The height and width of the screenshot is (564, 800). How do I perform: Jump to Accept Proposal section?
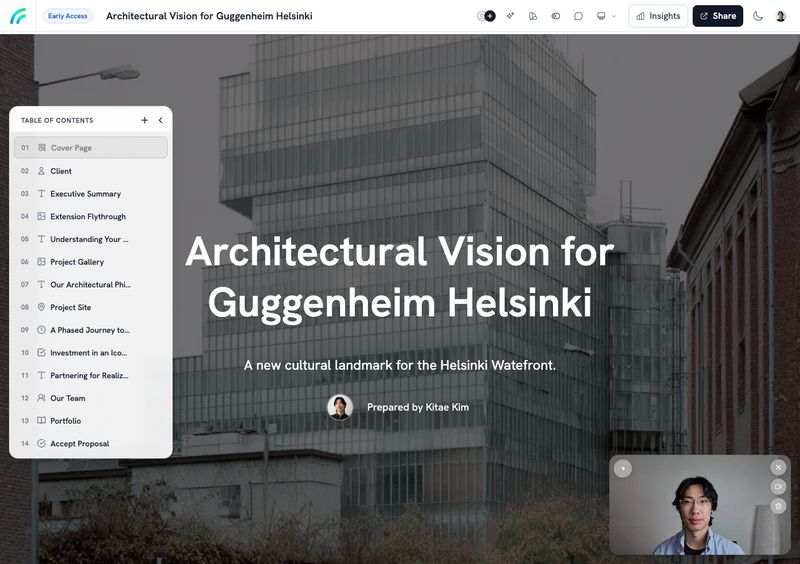(x=79, y=444)
